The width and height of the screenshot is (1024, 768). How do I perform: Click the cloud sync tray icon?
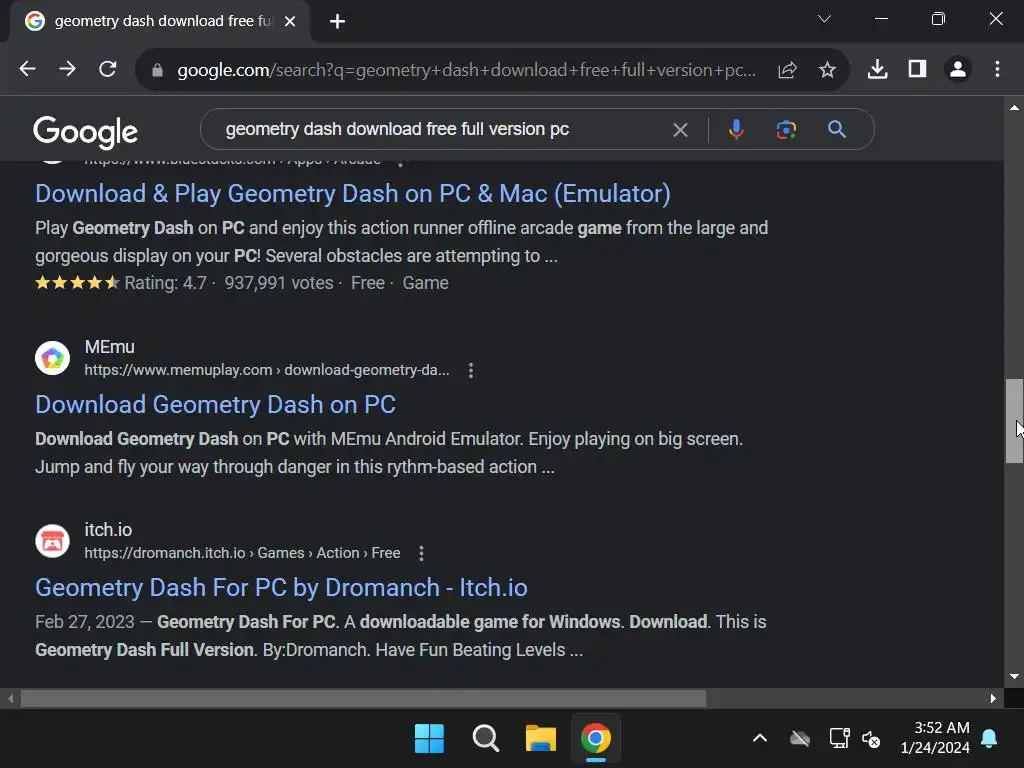(x=800, y=739)
